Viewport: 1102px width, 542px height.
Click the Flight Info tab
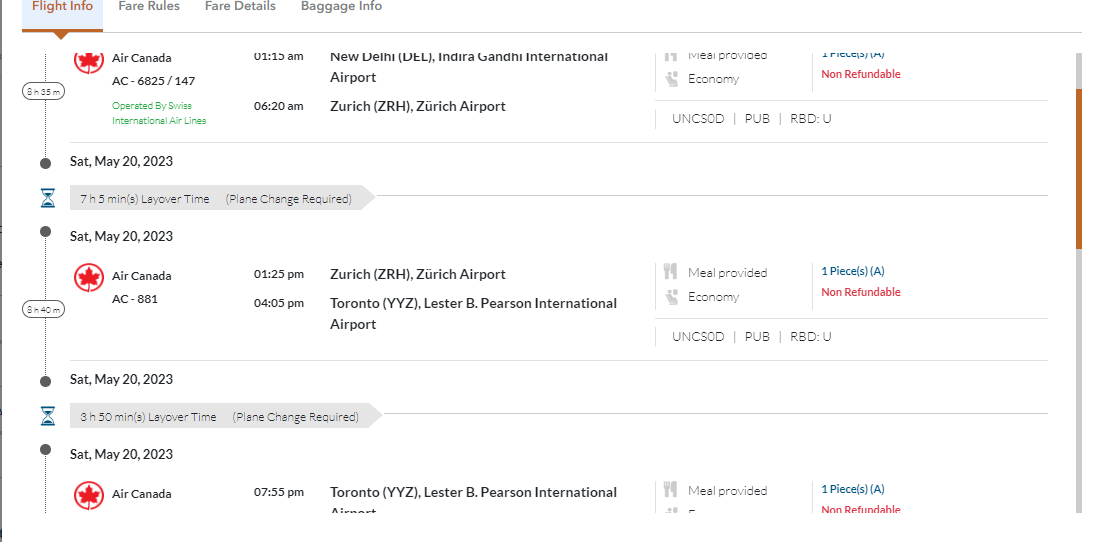[62, 7]
